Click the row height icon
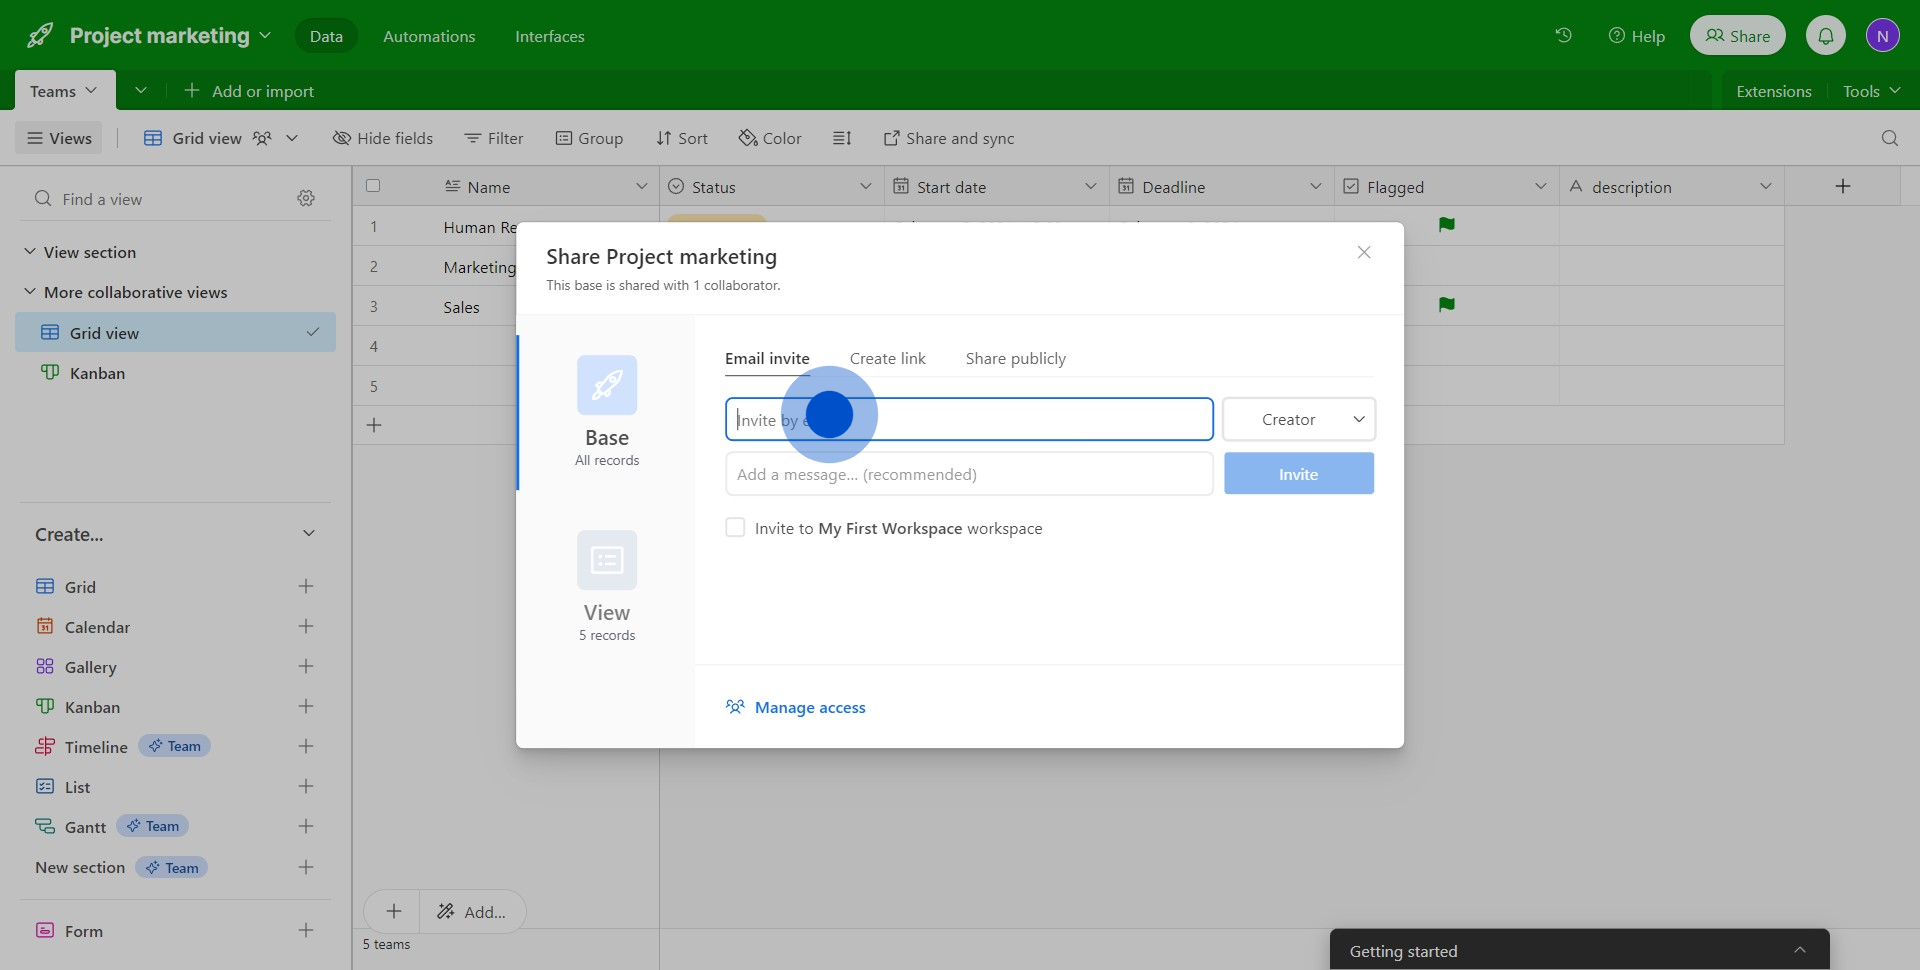 [842, 138]
